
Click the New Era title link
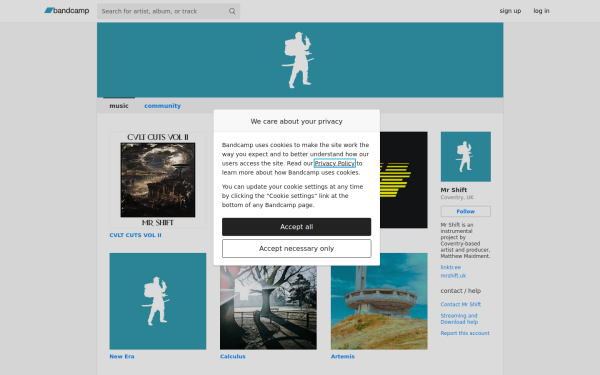pyautogui.click(x=122, y=356)
